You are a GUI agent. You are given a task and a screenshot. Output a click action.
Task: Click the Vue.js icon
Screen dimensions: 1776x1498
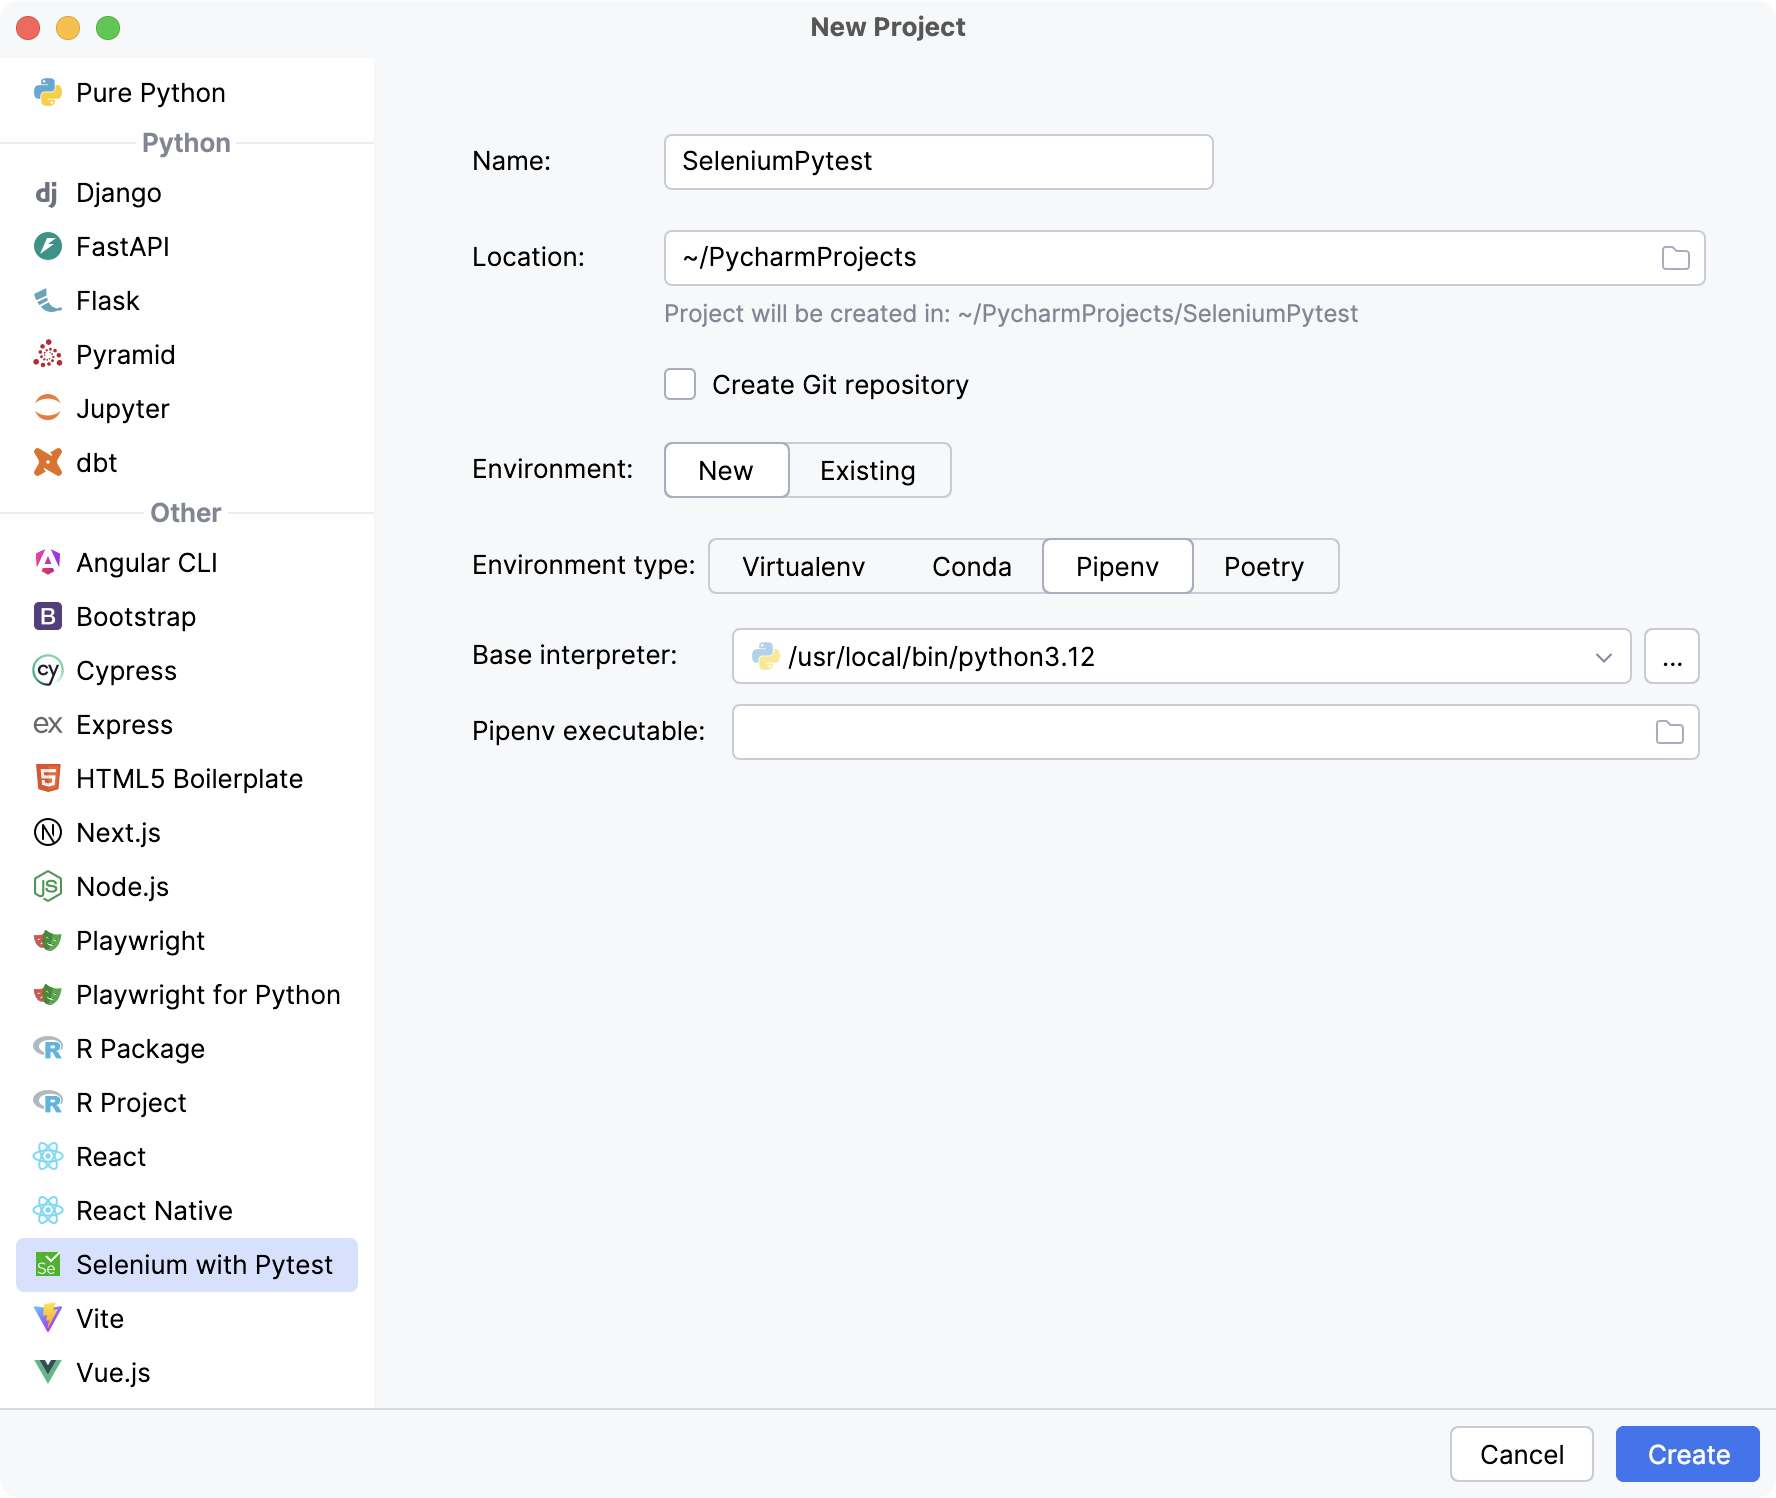point(47,1372)
